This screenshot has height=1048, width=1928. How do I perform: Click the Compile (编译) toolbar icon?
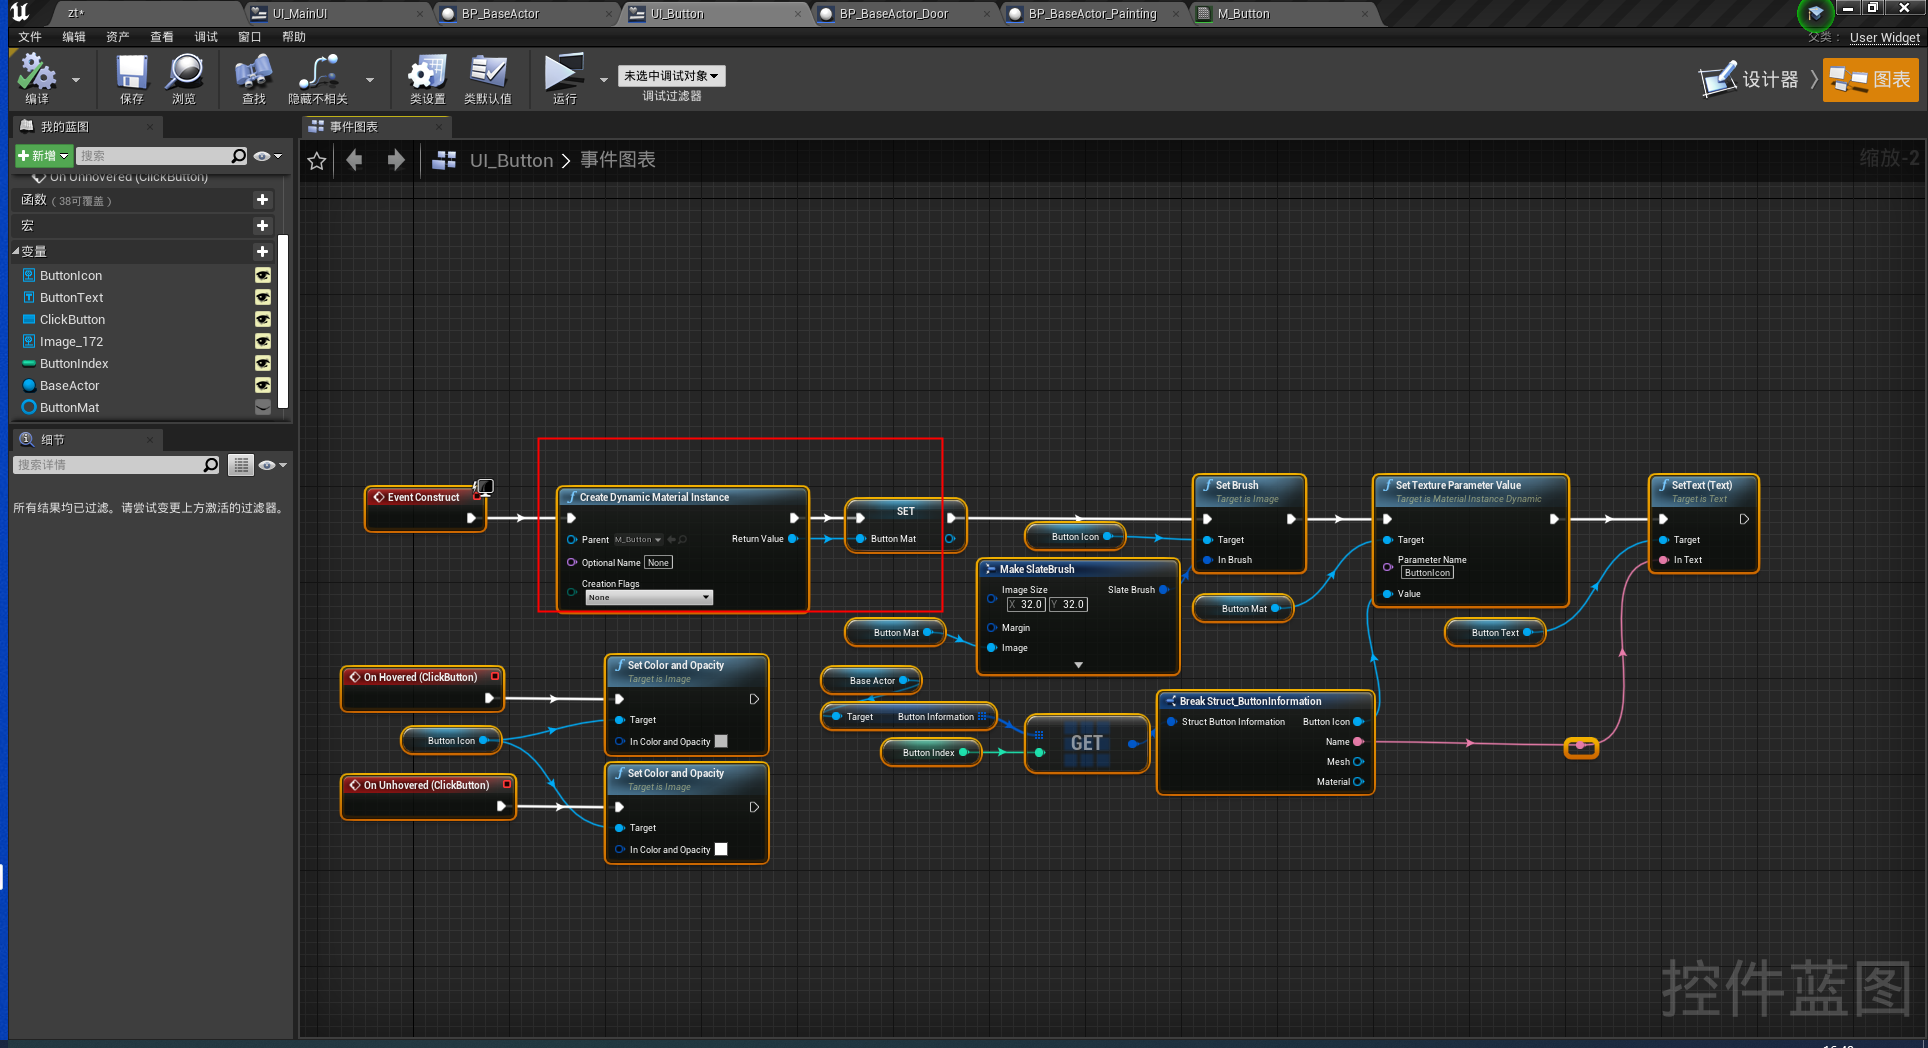coord(37,72)
